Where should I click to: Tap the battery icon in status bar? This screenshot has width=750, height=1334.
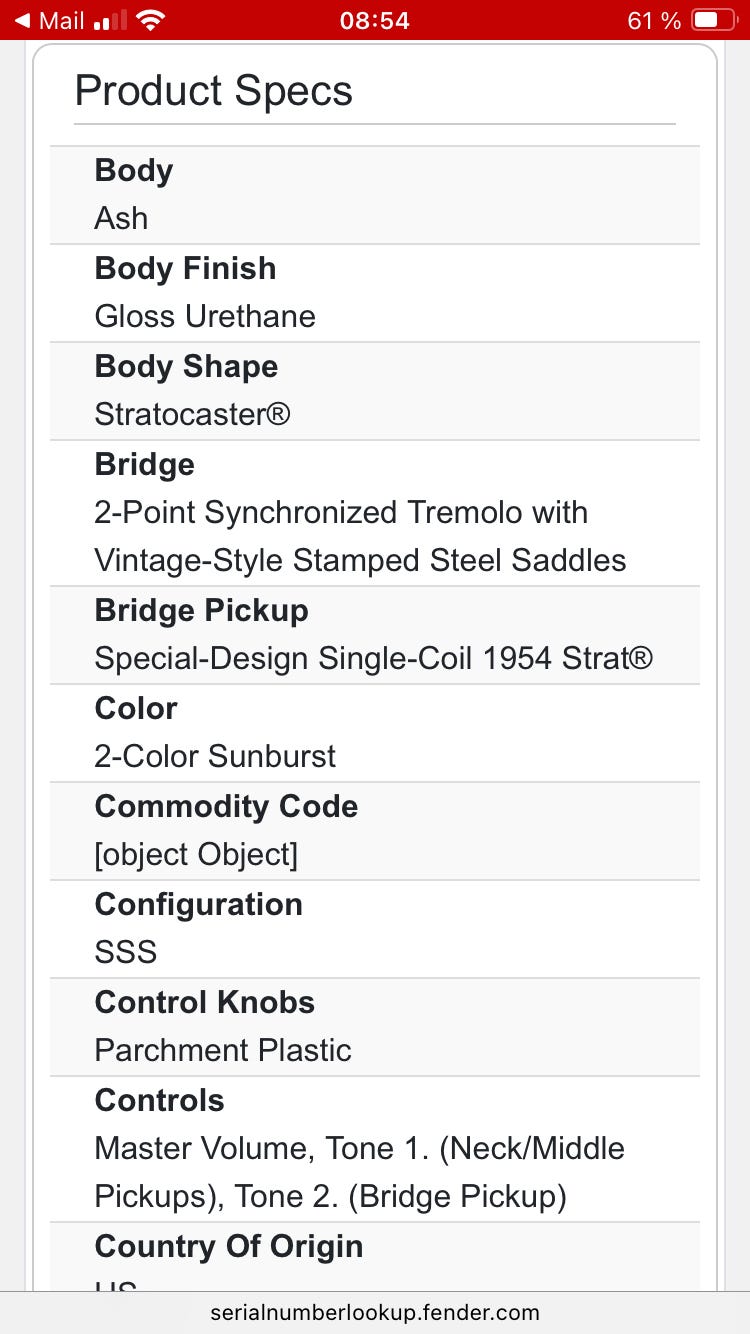(x=712, y=20)
